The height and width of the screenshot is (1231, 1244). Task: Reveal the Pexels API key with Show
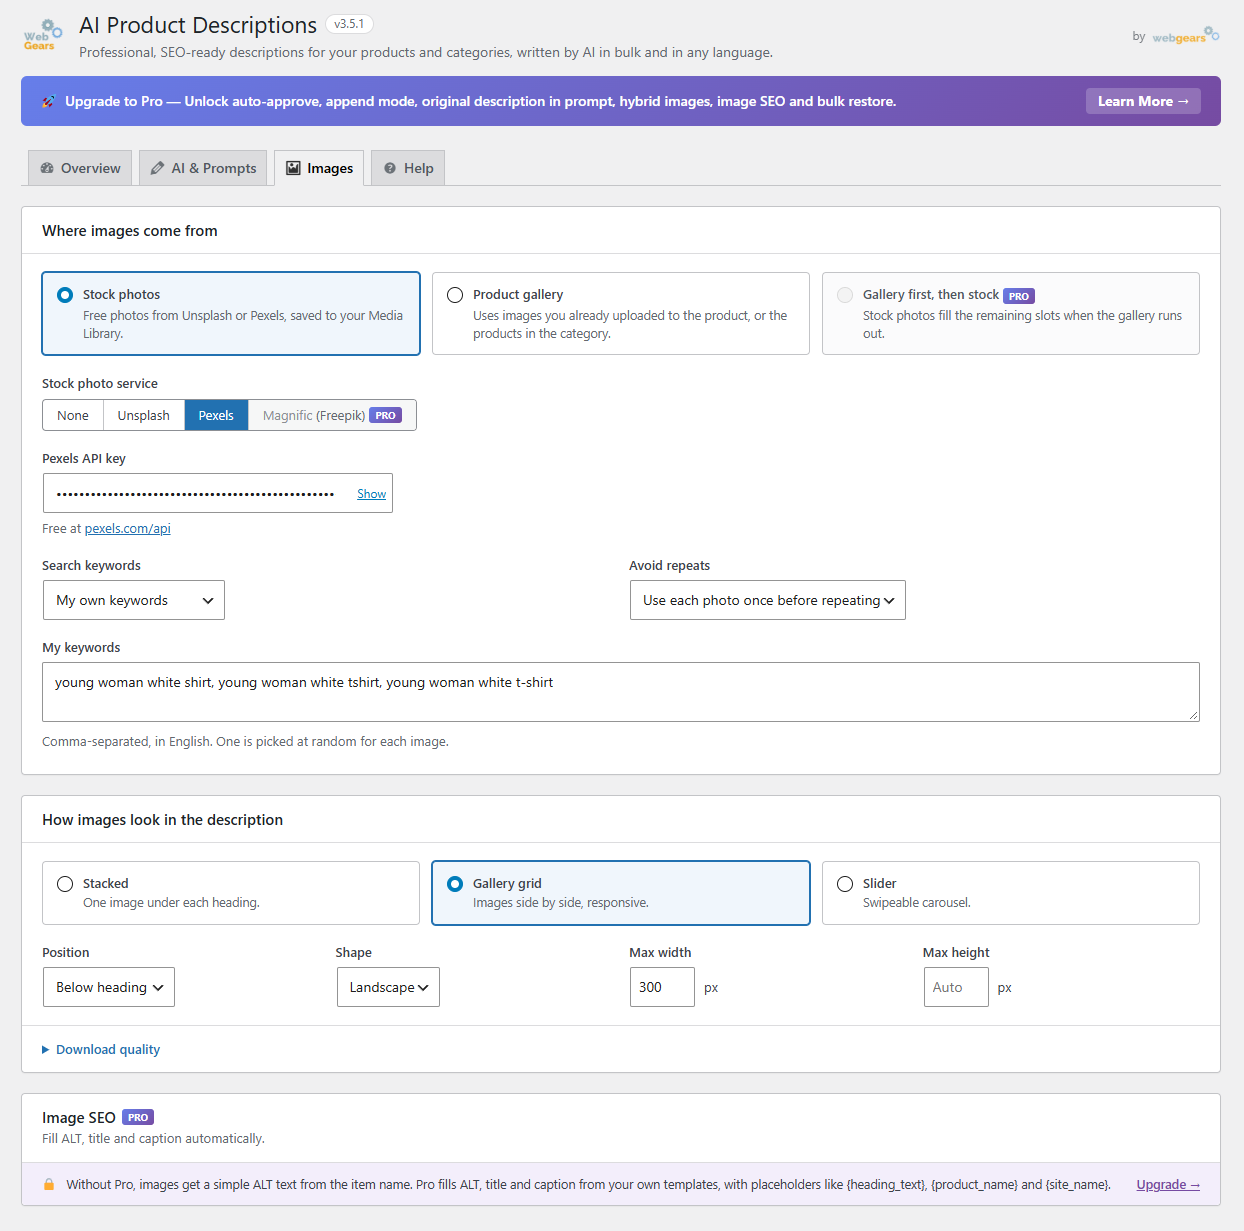click(371, 494)
